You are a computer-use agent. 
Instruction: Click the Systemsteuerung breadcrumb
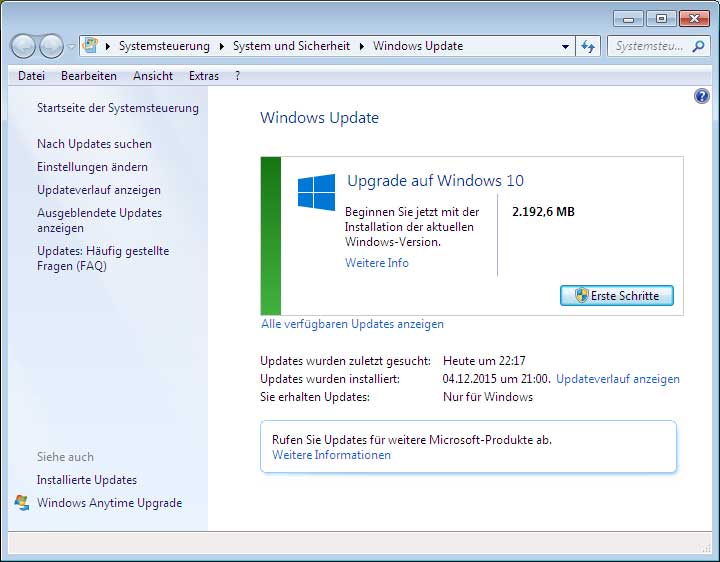[164, 46]
